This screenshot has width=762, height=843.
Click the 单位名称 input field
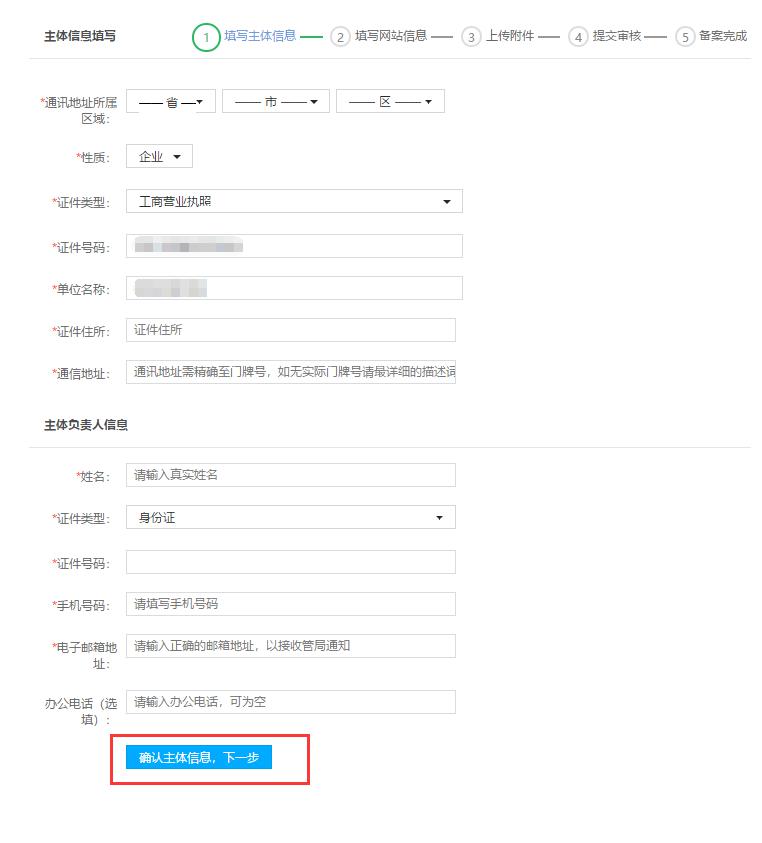pos(294,288)
